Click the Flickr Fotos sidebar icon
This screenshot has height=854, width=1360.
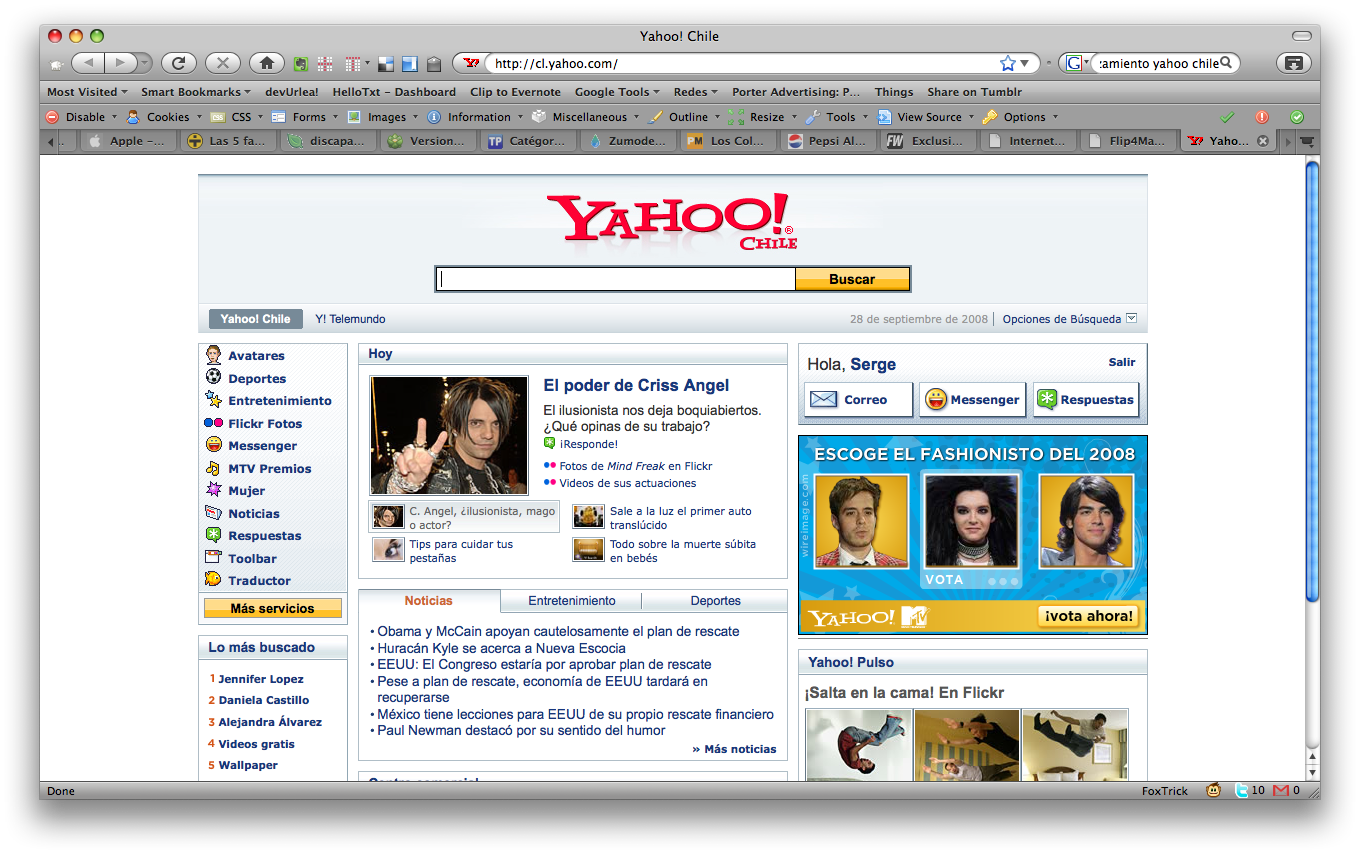(x=213, y=423)
